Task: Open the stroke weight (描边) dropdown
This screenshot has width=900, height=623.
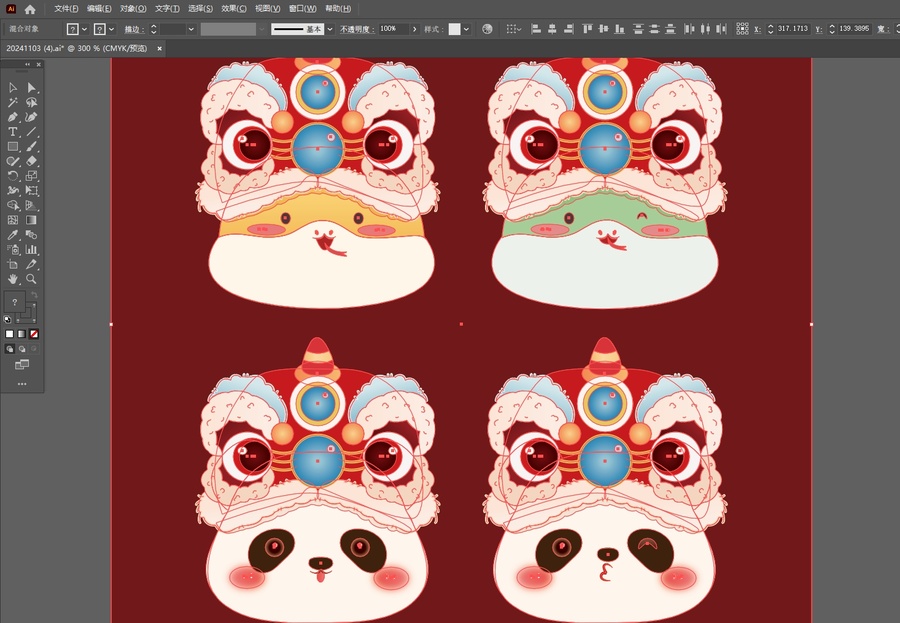Action: click(191, 29)
